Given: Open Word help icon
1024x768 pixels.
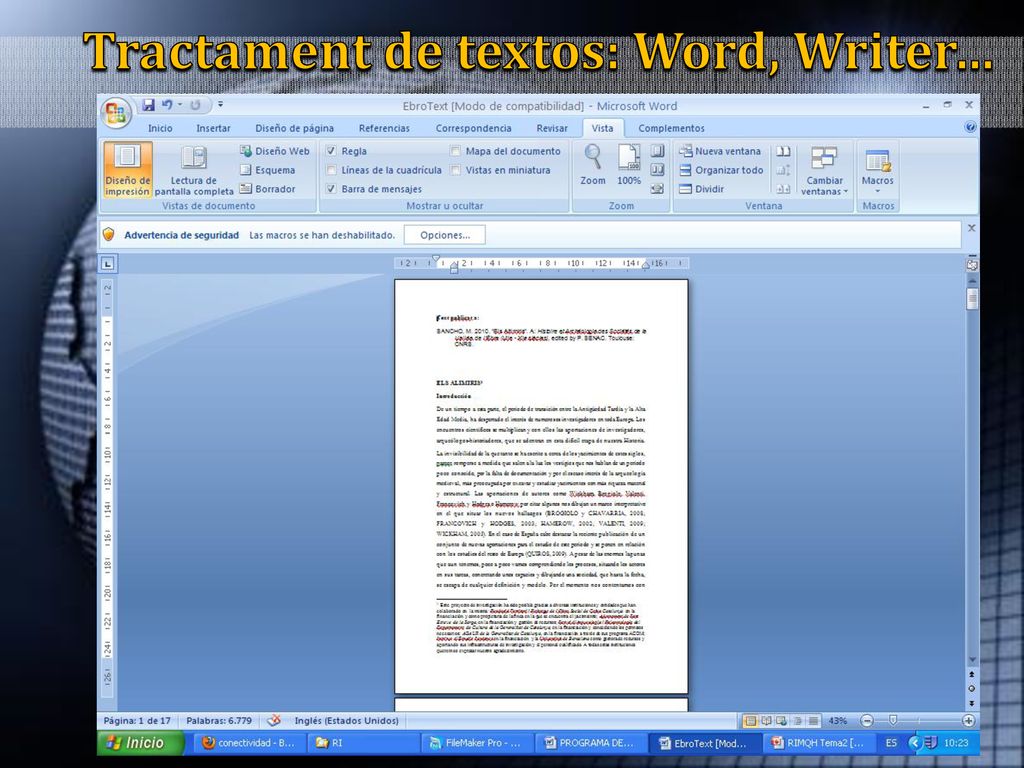Looking at the screenshot, I should click(970, 127).
